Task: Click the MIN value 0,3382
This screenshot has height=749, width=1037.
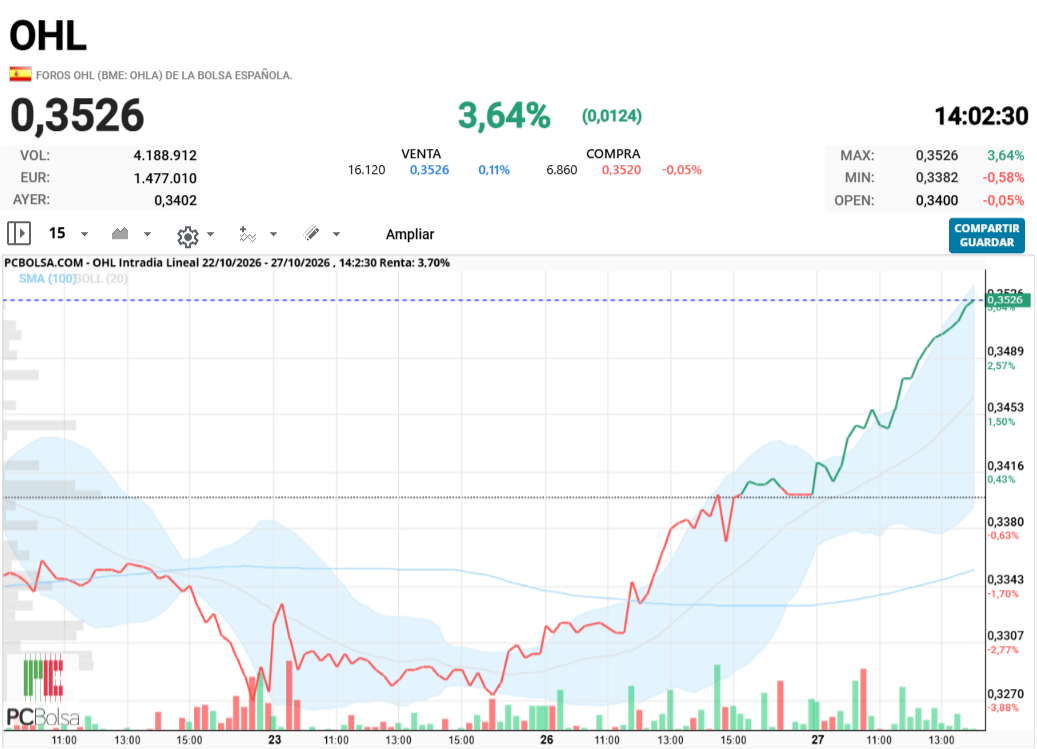Action: [x=936, y=177]
